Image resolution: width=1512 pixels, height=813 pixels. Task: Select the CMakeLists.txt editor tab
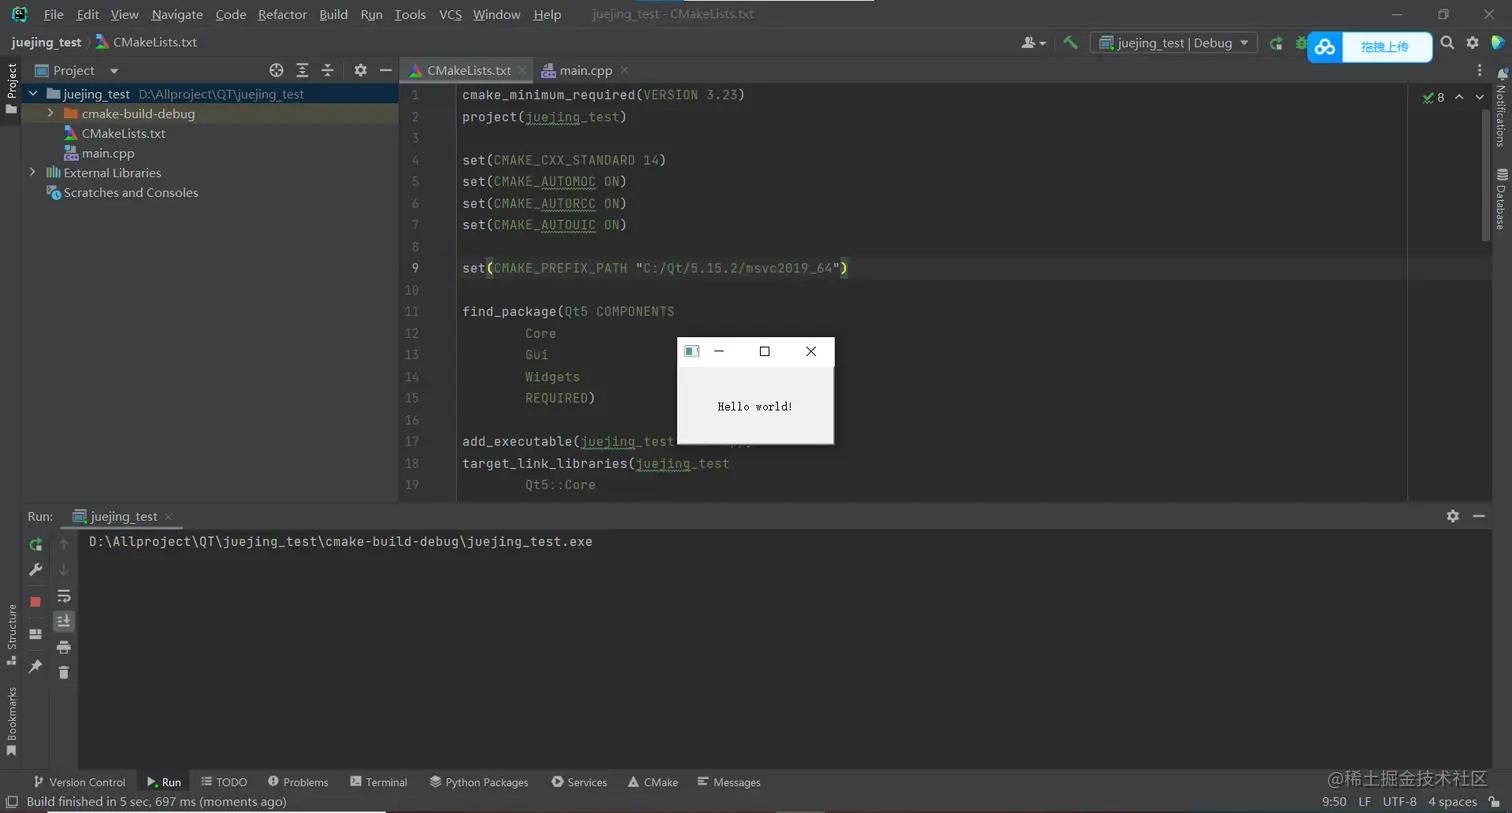pos(468,70)
